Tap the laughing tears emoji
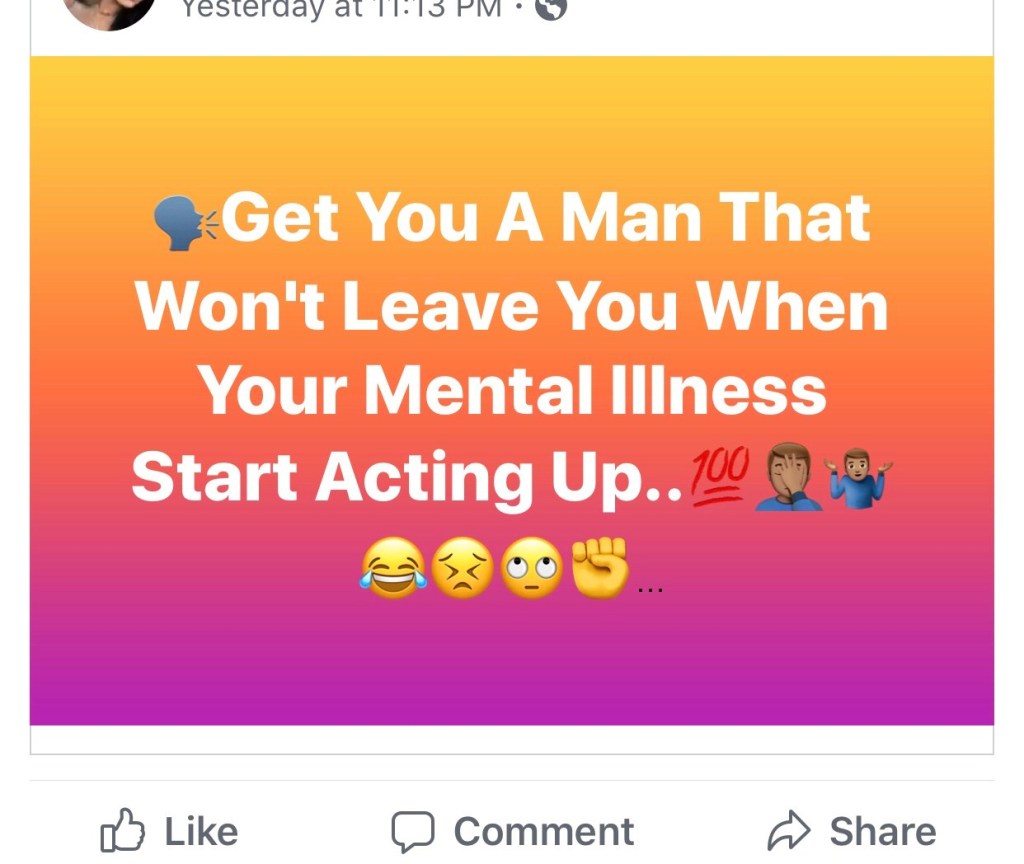Image resolution: width=1024 pixels, height=864 pixels. click(393, 568)
